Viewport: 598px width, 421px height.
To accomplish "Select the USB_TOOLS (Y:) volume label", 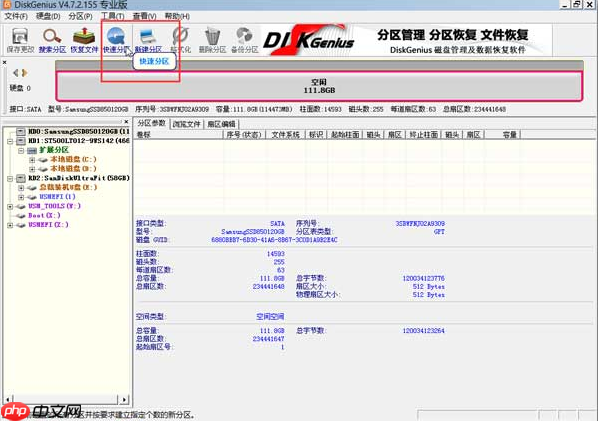I will (55, 206).
